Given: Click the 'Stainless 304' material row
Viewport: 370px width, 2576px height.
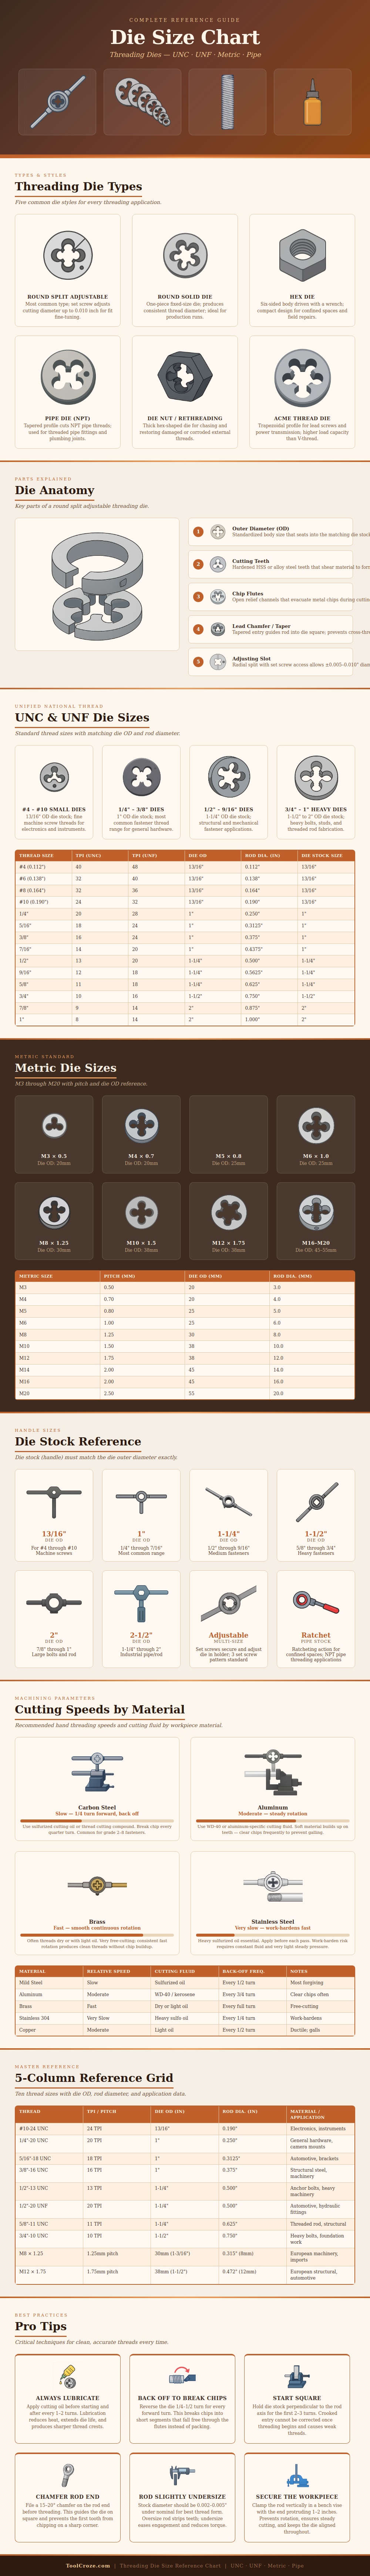Looking at the screenshot, I should pyautogui.click(x=185, y=2018).
